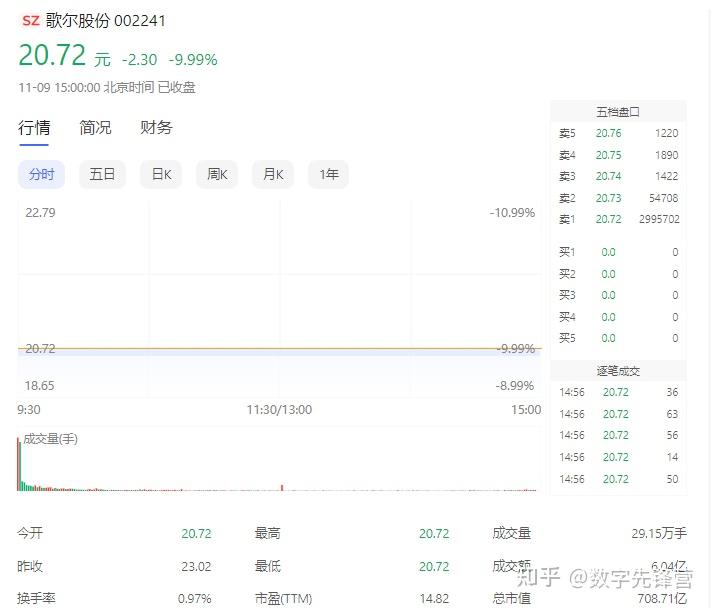Click the current price 20.72 元

pyautogui.click(x=64, y=55)
